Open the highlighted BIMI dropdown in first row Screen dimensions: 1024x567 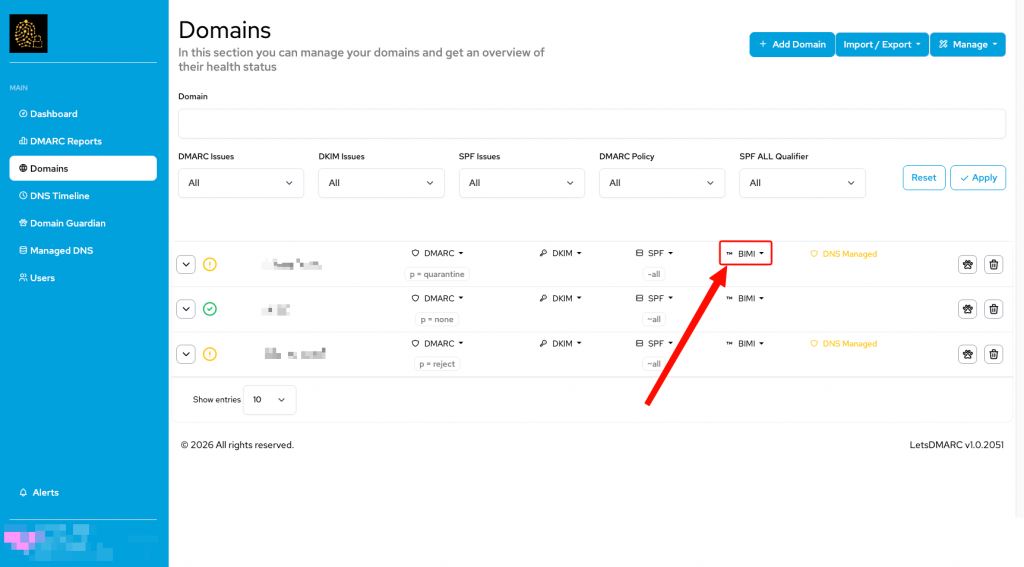tap(745, 253)
